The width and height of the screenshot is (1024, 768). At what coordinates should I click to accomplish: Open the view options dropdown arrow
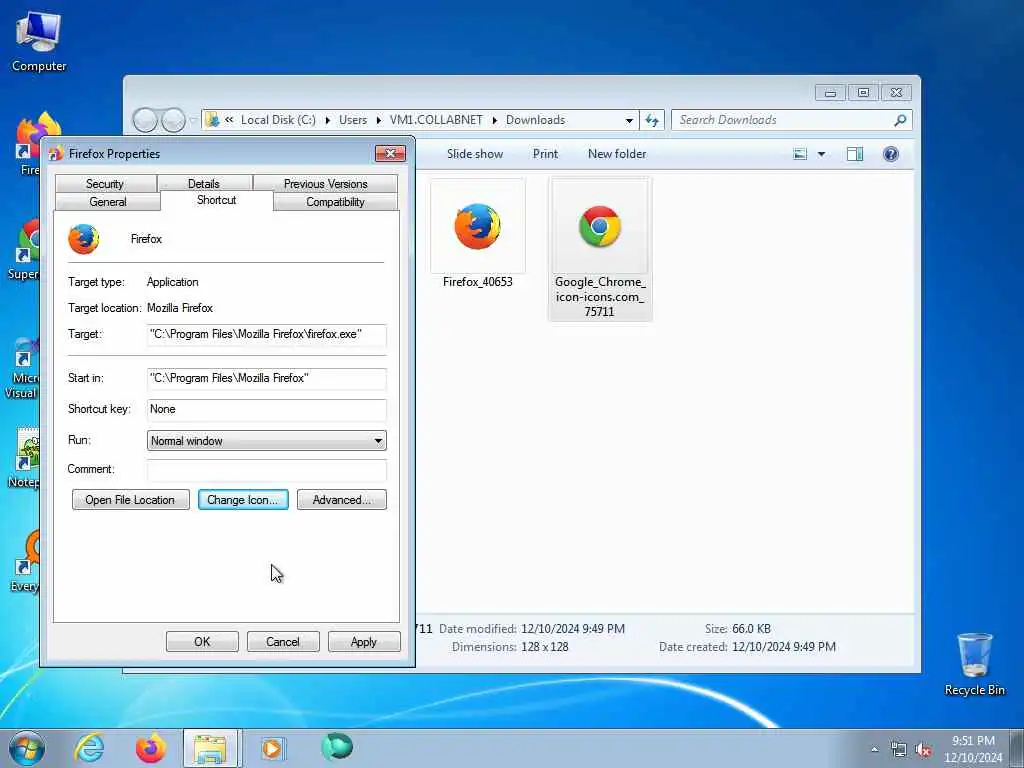(822, 154)
